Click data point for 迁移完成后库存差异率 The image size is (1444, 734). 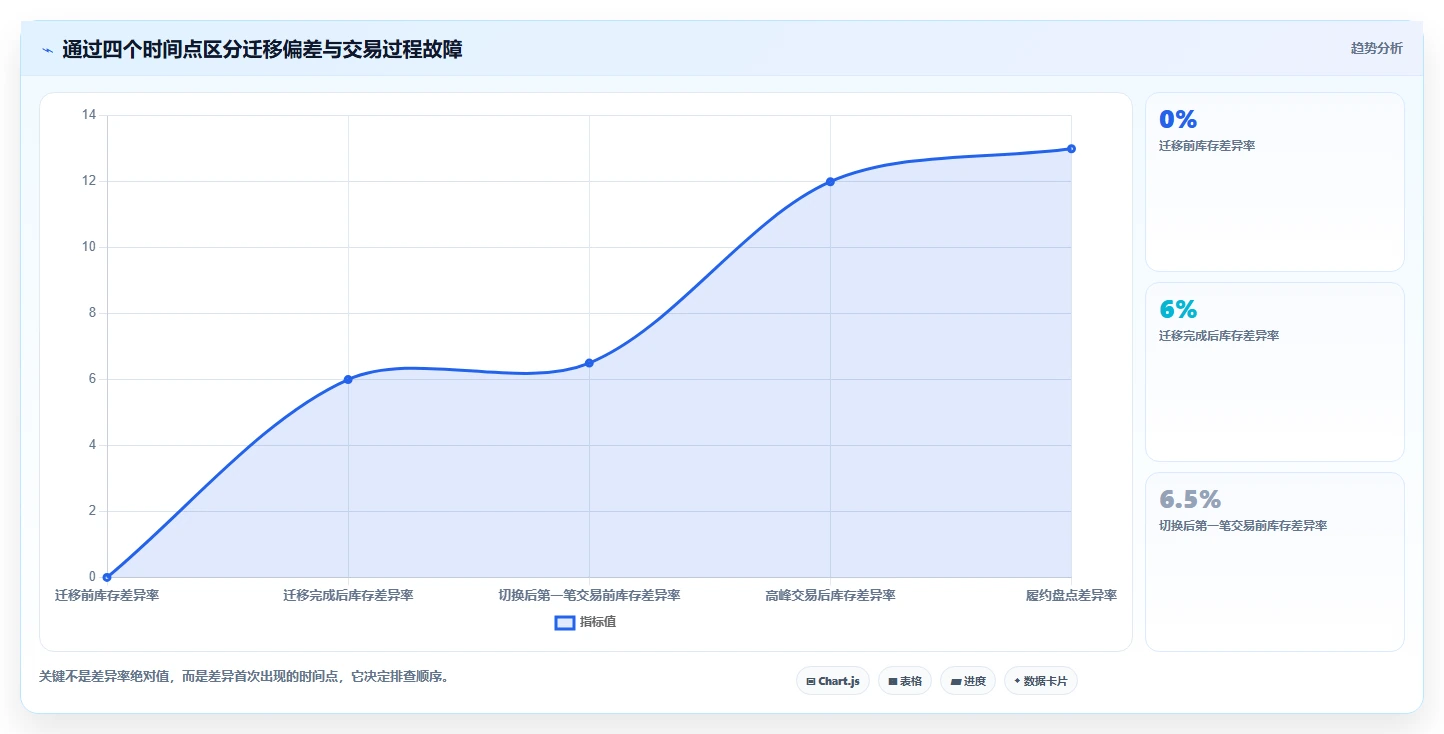click(x=348, y=379)
